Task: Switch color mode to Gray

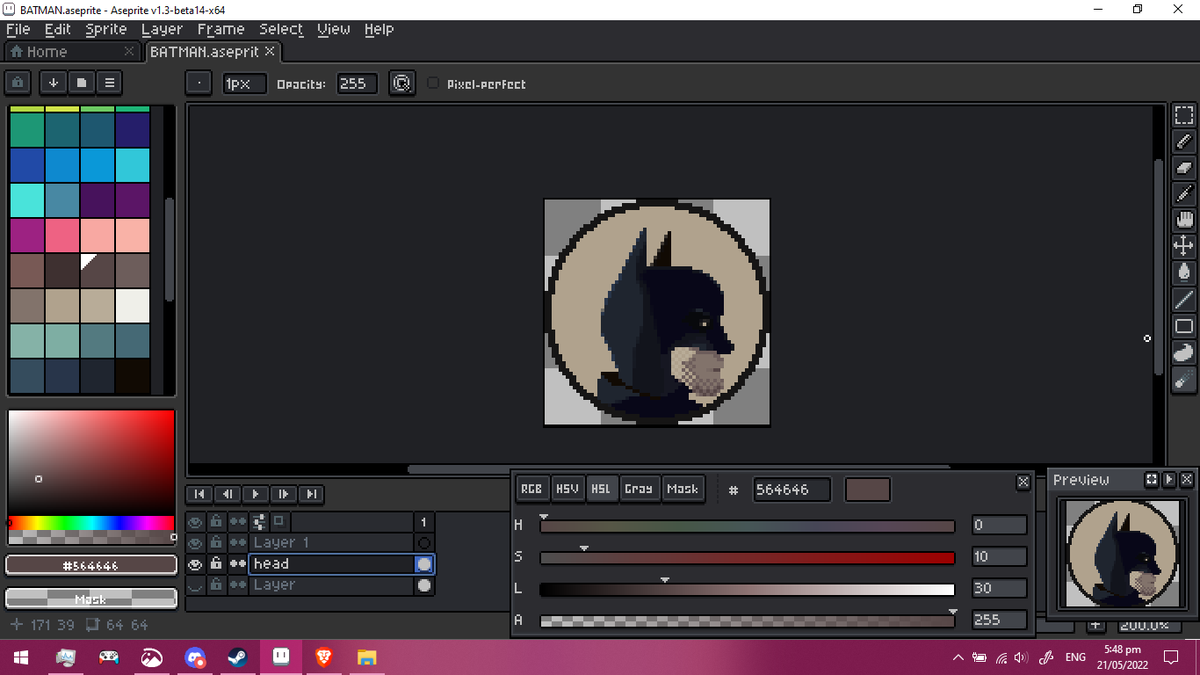Action: point(638,489)
